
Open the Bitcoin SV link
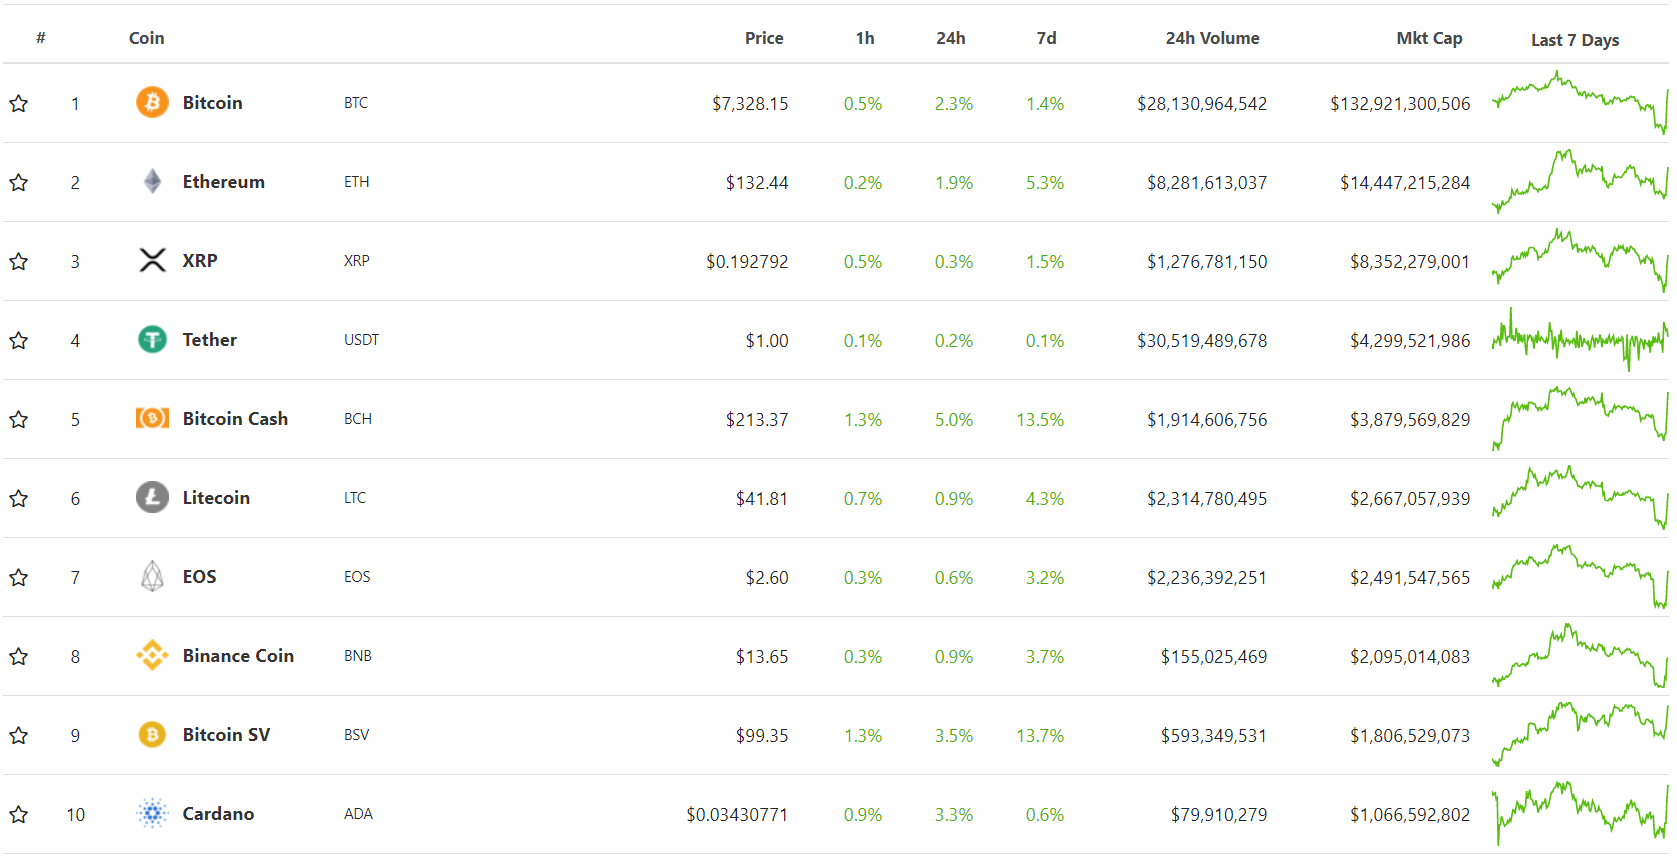(x=226, y=734)
